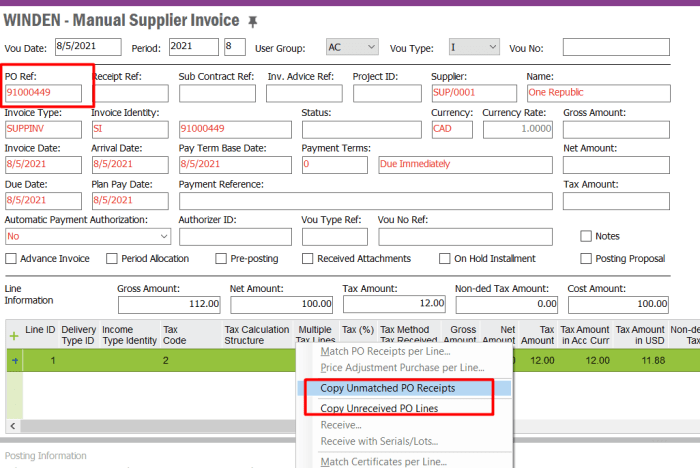
Task: Click the Inv. Advice Ref field
Action: pos(304,93)
